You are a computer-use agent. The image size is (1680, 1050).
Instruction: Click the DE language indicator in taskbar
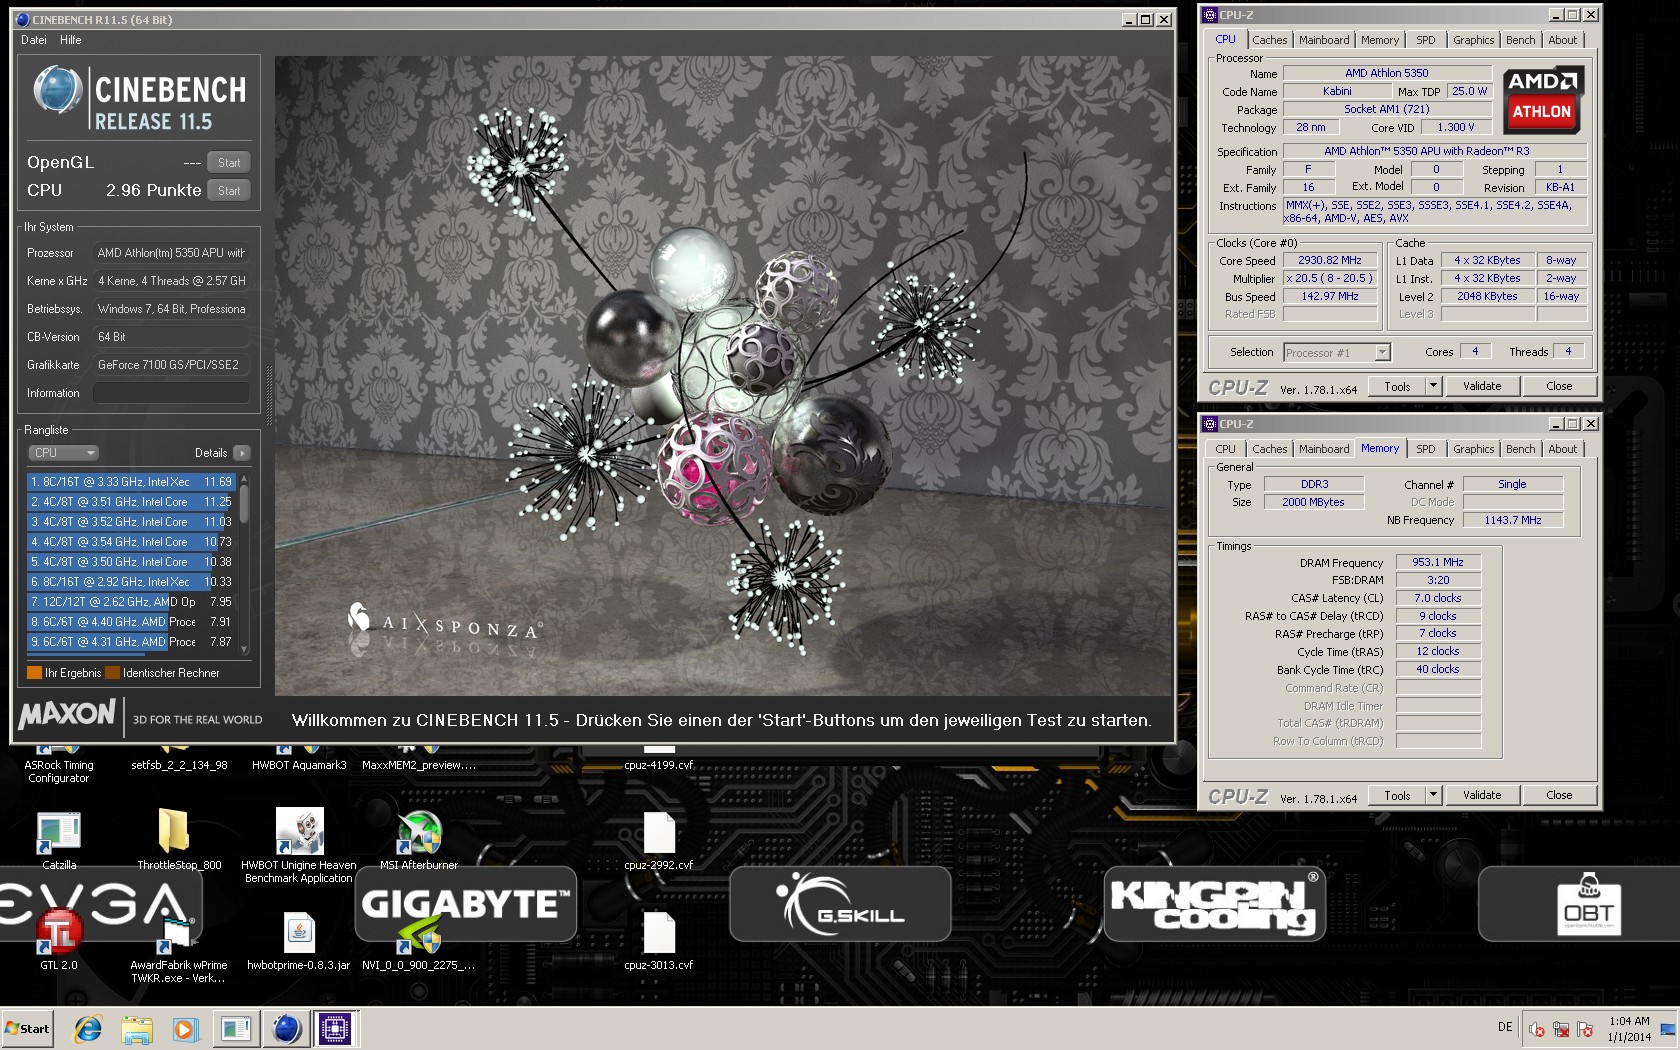click(1505, 1027)
